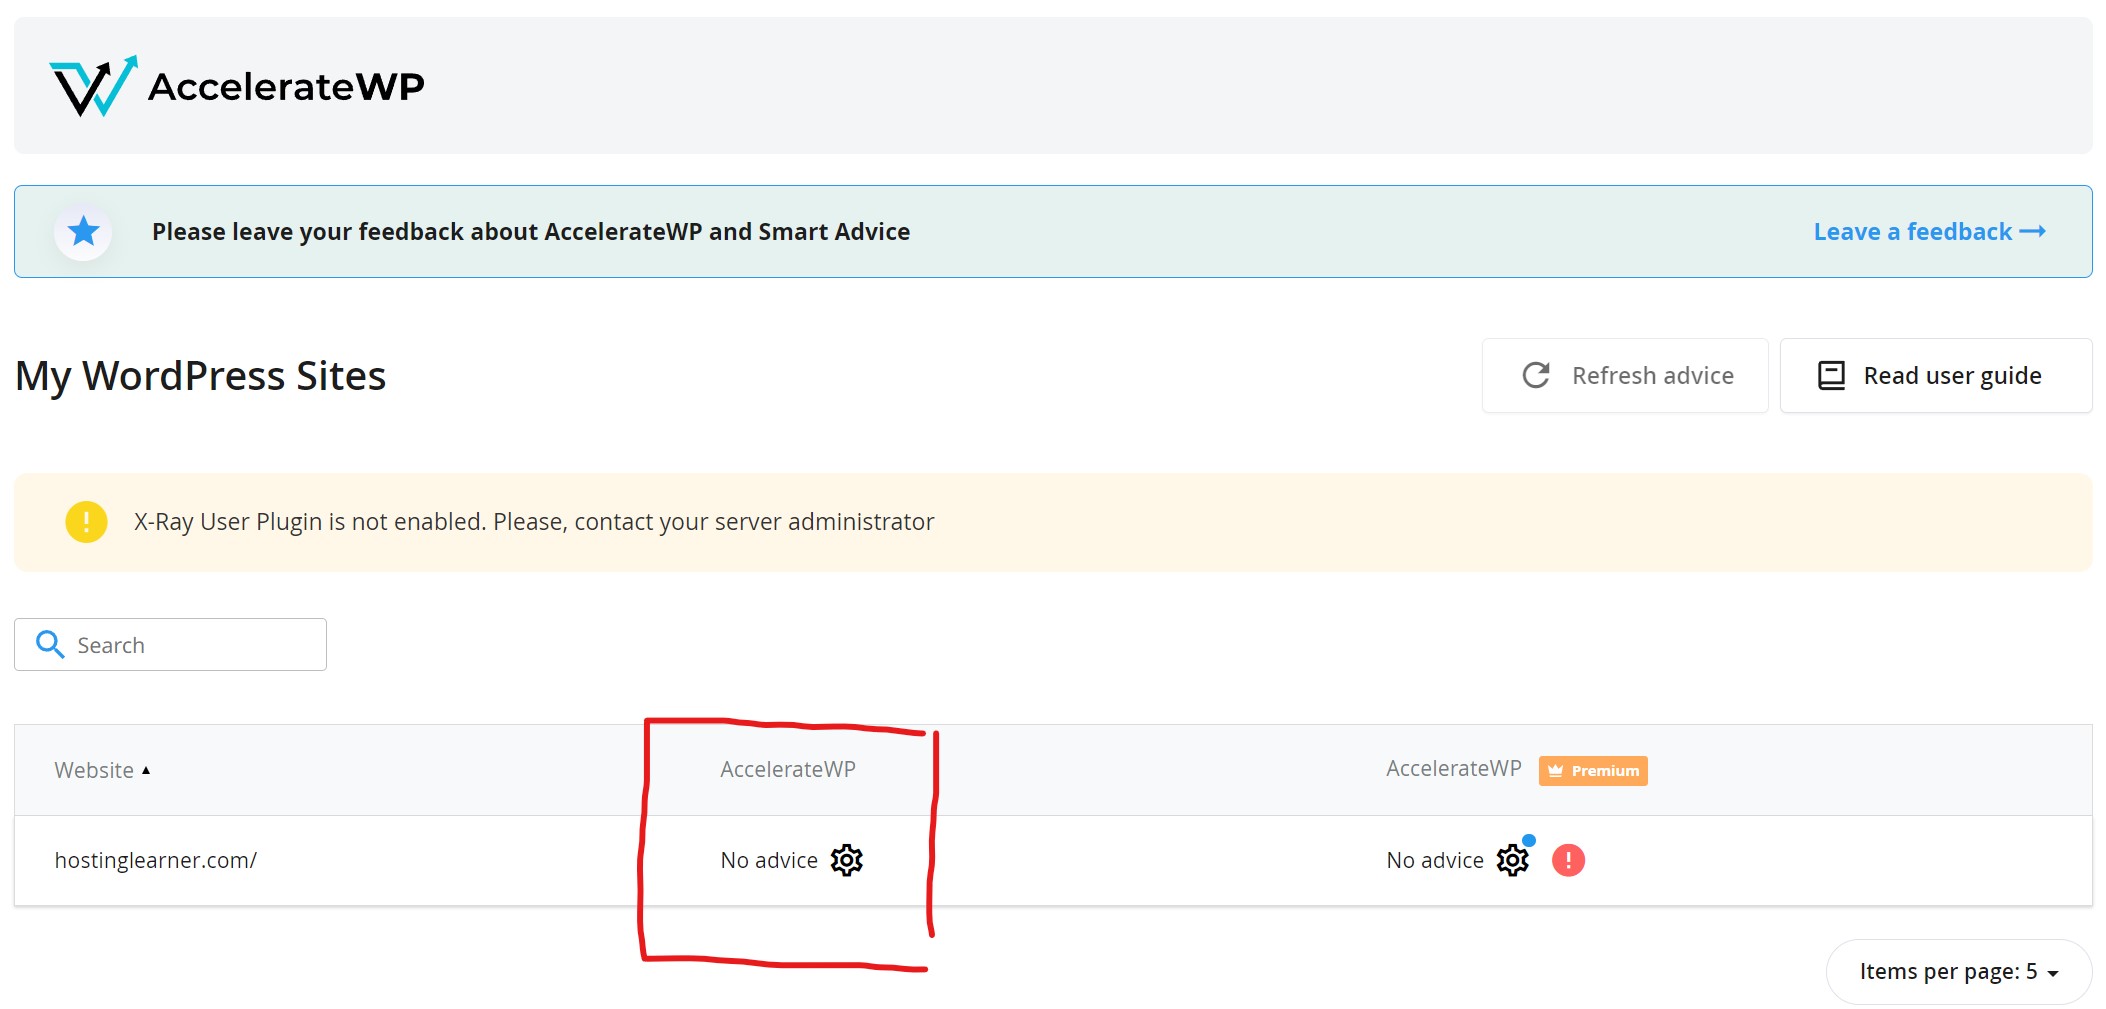Open the Read user guide button
2106x1009 pixels.
click(x=1935, y=376)
